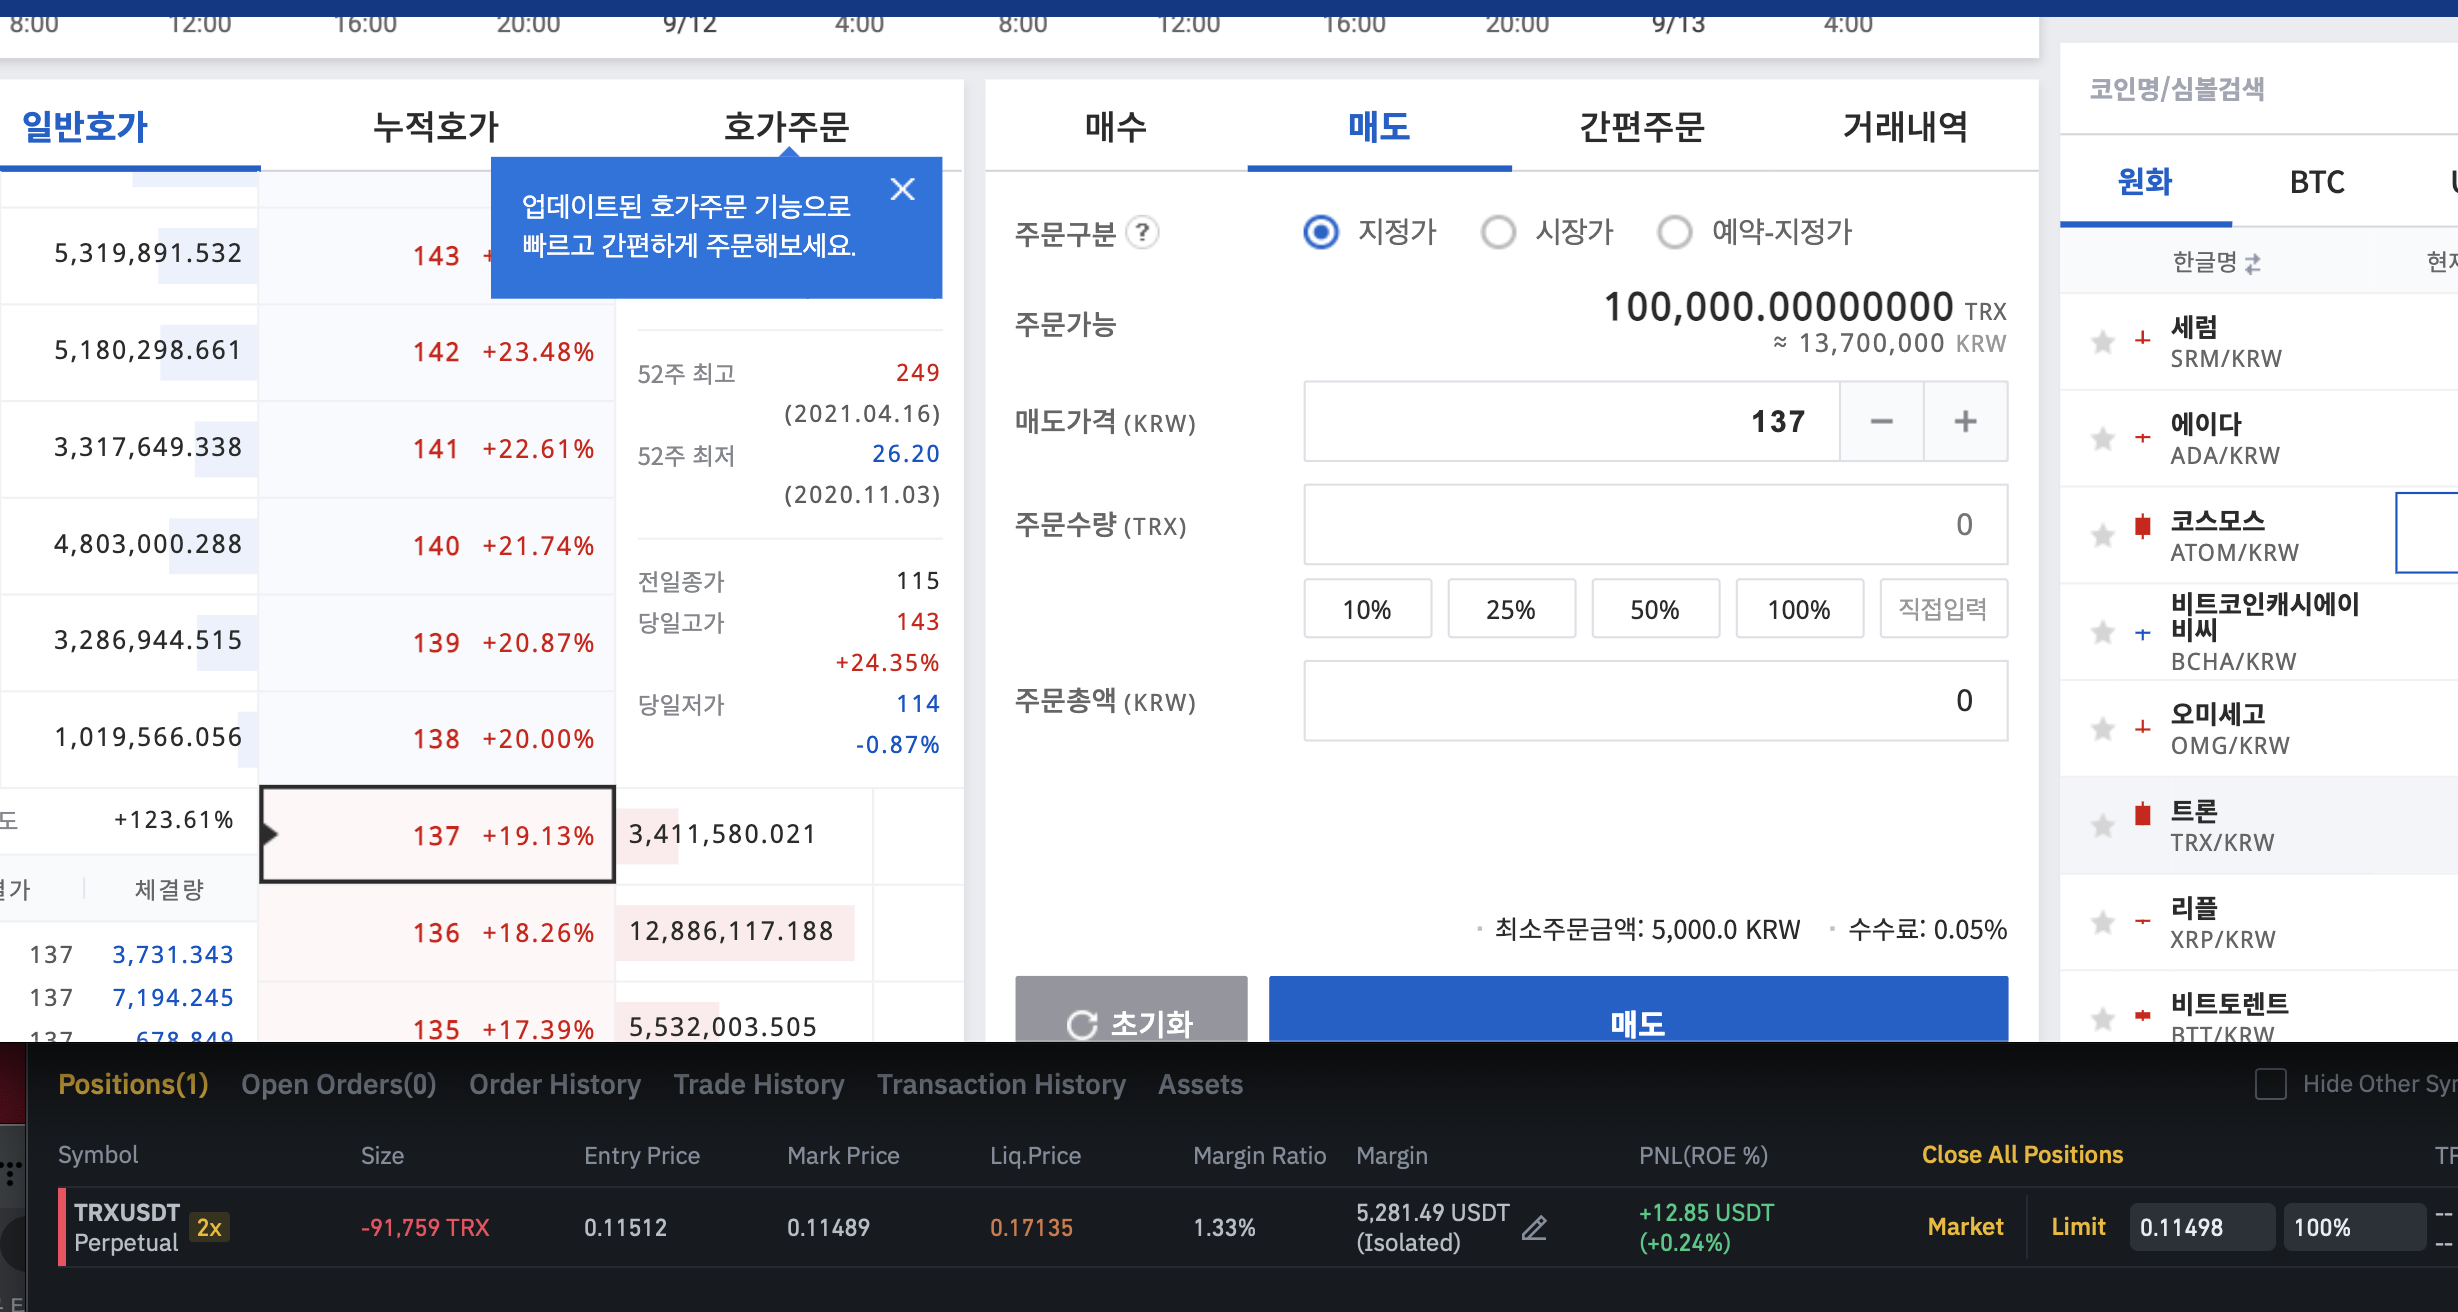The height and width of the screenshot is (1312, 2458).
Task: Switch to 매수 buy tab
Action: pyautogui.click(x=1116, y=127)
